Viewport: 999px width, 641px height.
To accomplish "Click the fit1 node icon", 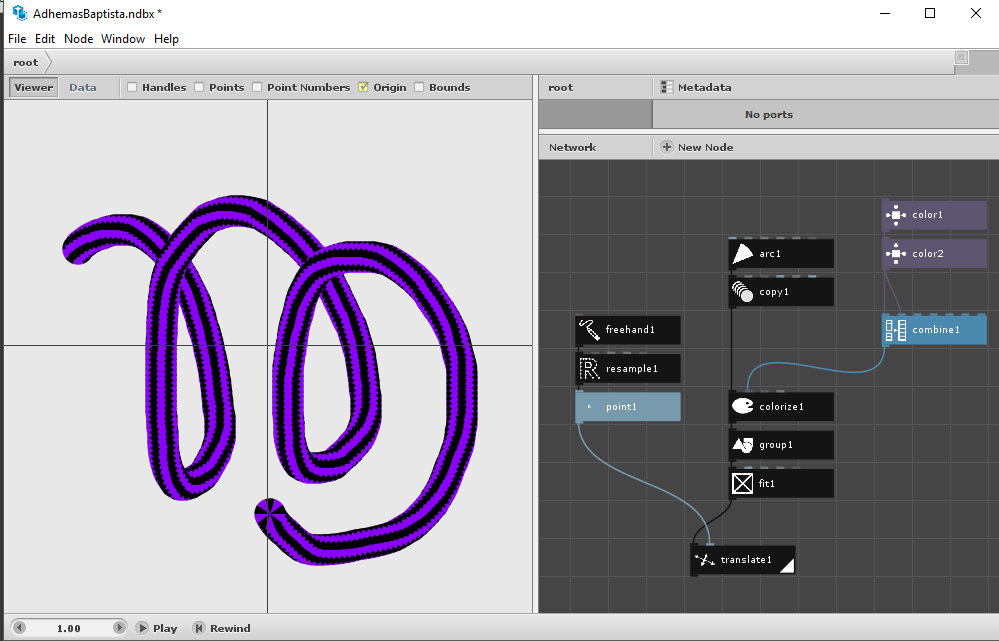I will click(x=742, y=484).
